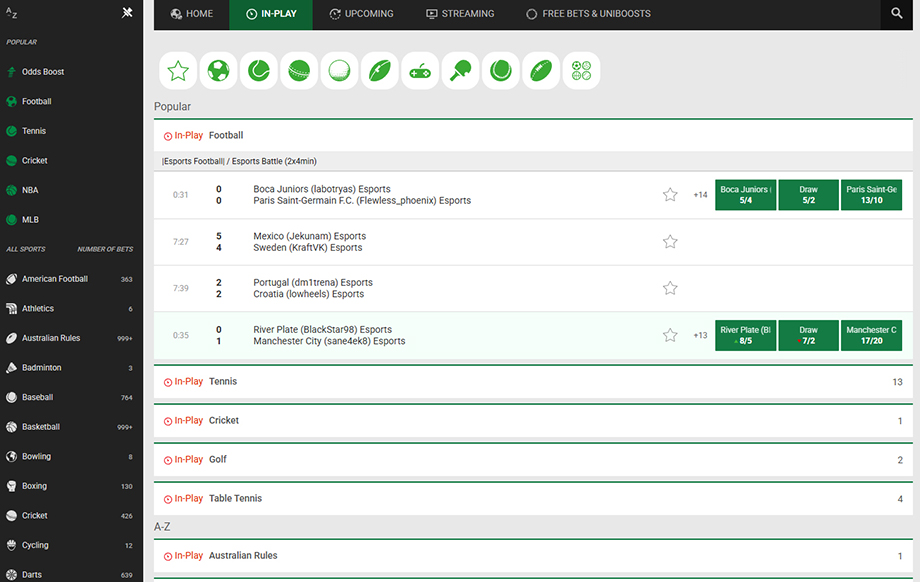
Task: Open the Mexico (Jekunam) Esports match
Action: (310, 236)
